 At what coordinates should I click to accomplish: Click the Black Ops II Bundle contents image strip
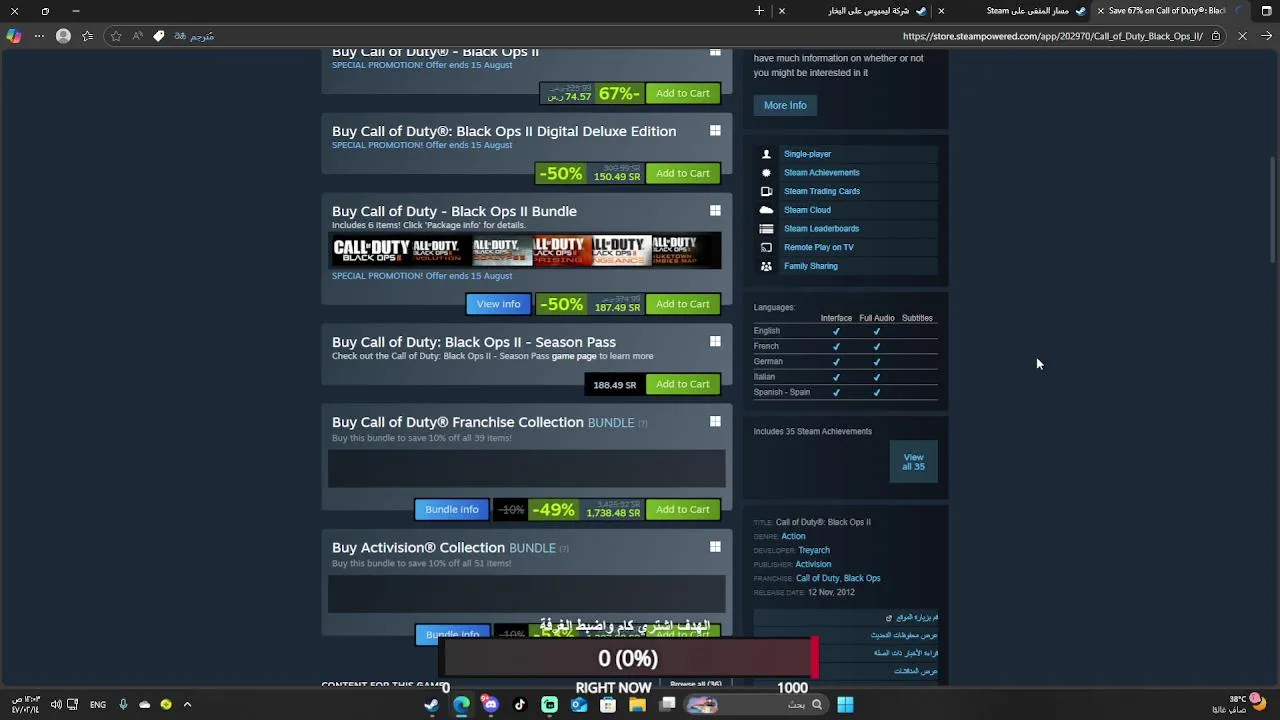click(x=526, y=250)
